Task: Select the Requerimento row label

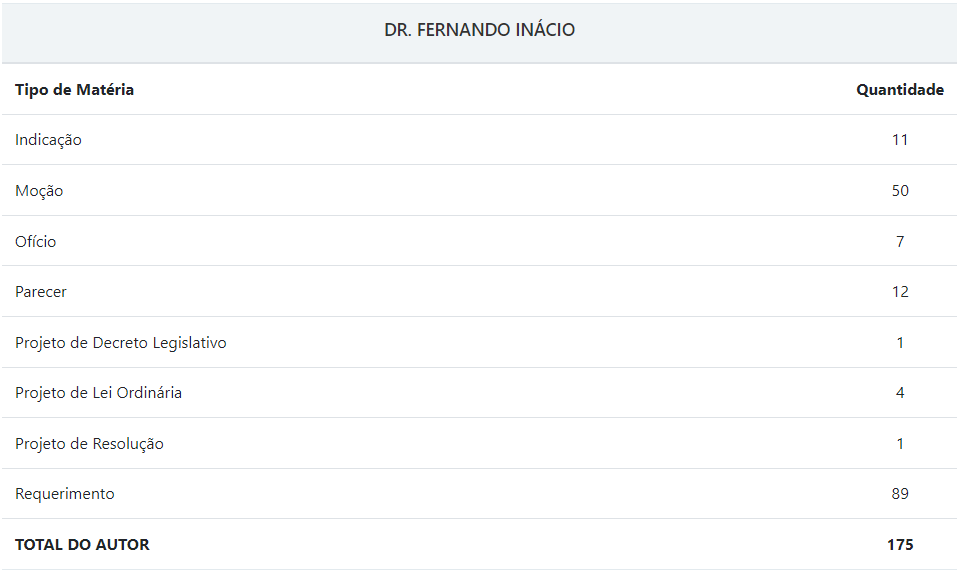Action: [65, 494]
